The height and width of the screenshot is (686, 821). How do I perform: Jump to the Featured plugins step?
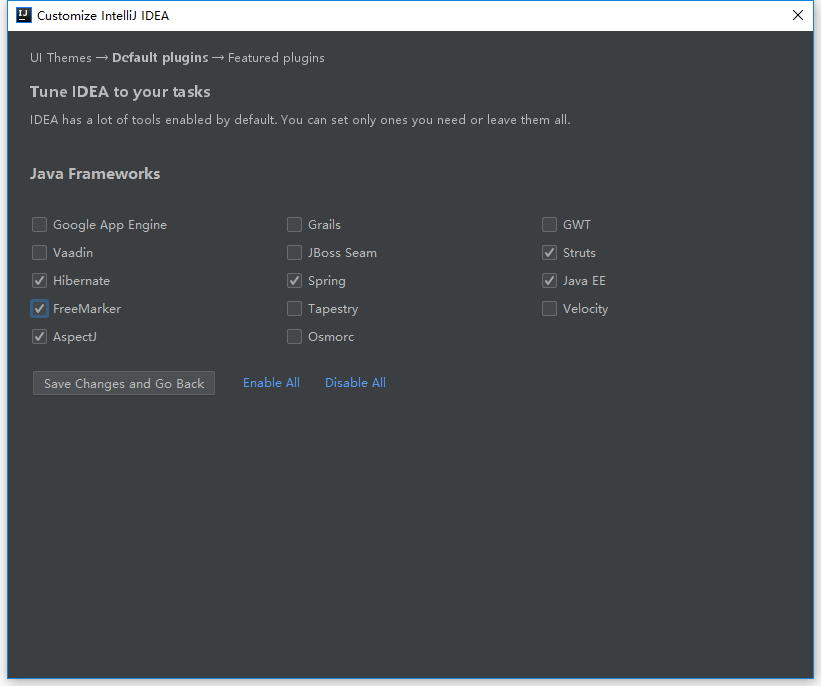[x=276, y=58]
